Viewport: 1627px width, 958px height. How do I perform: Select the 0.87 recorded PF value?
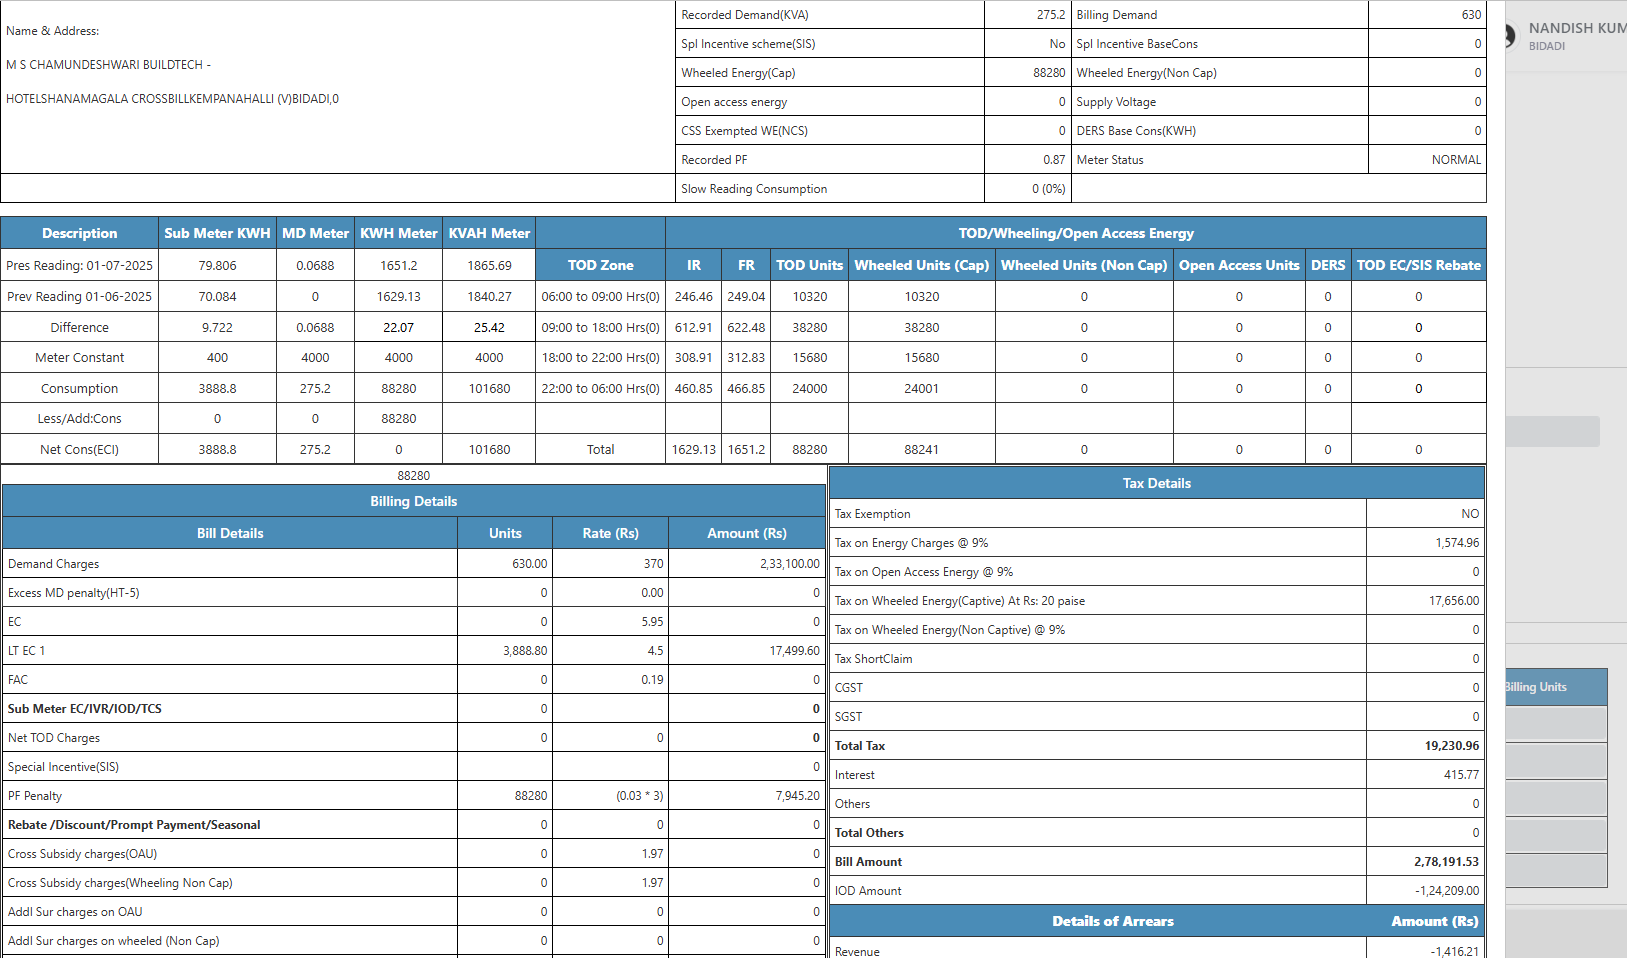1054,160
